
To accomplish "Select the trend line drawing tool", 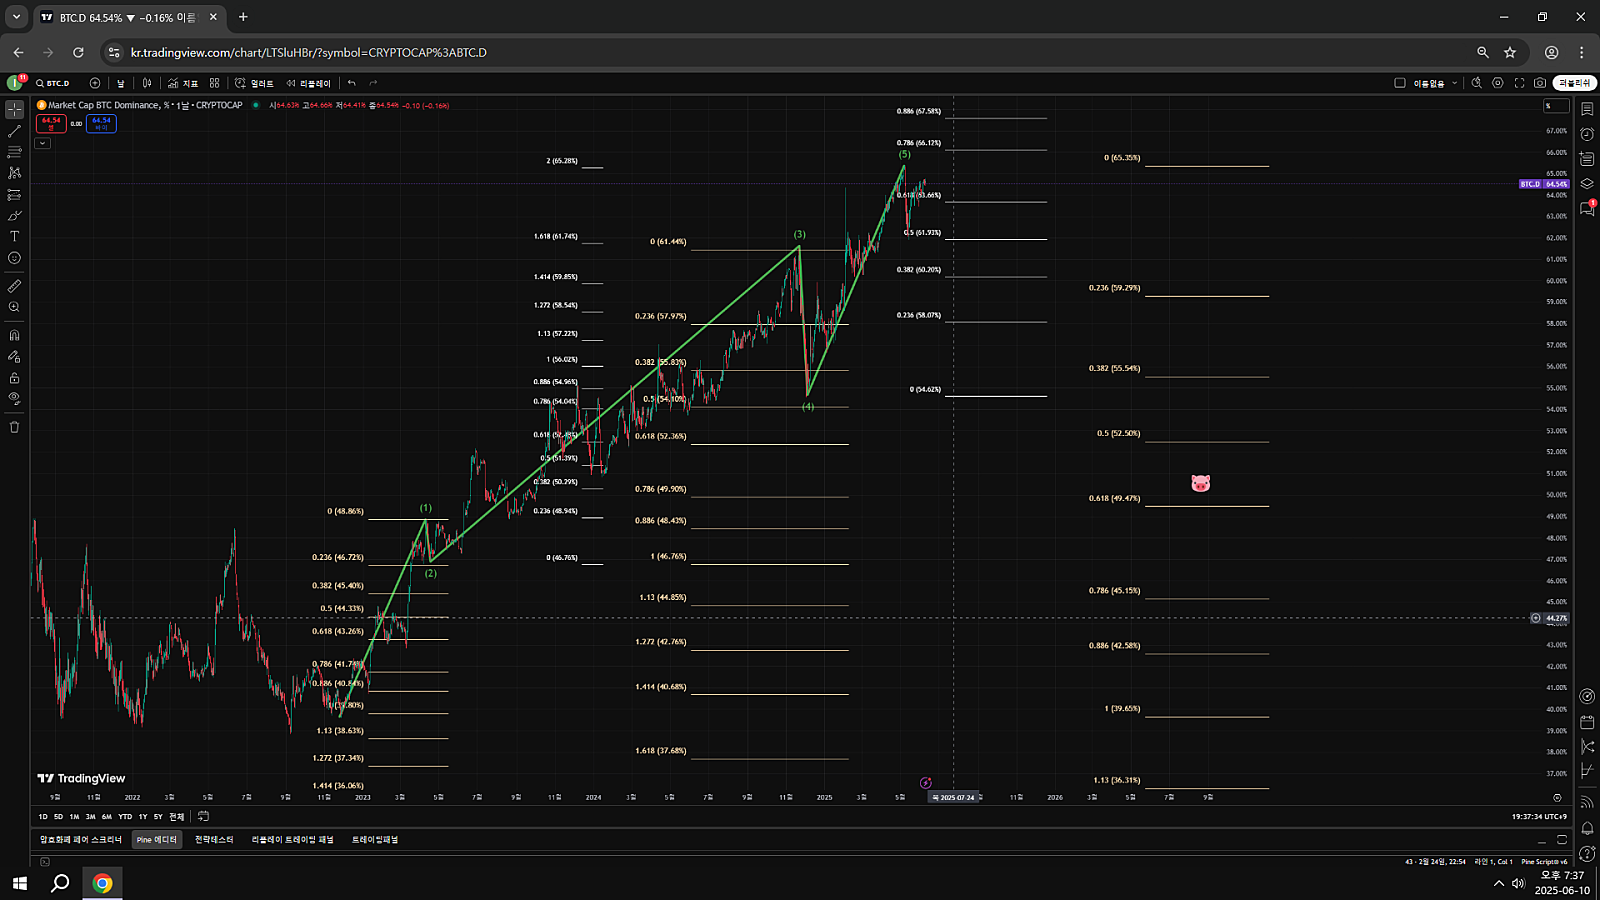I will [x=14, y=131].
